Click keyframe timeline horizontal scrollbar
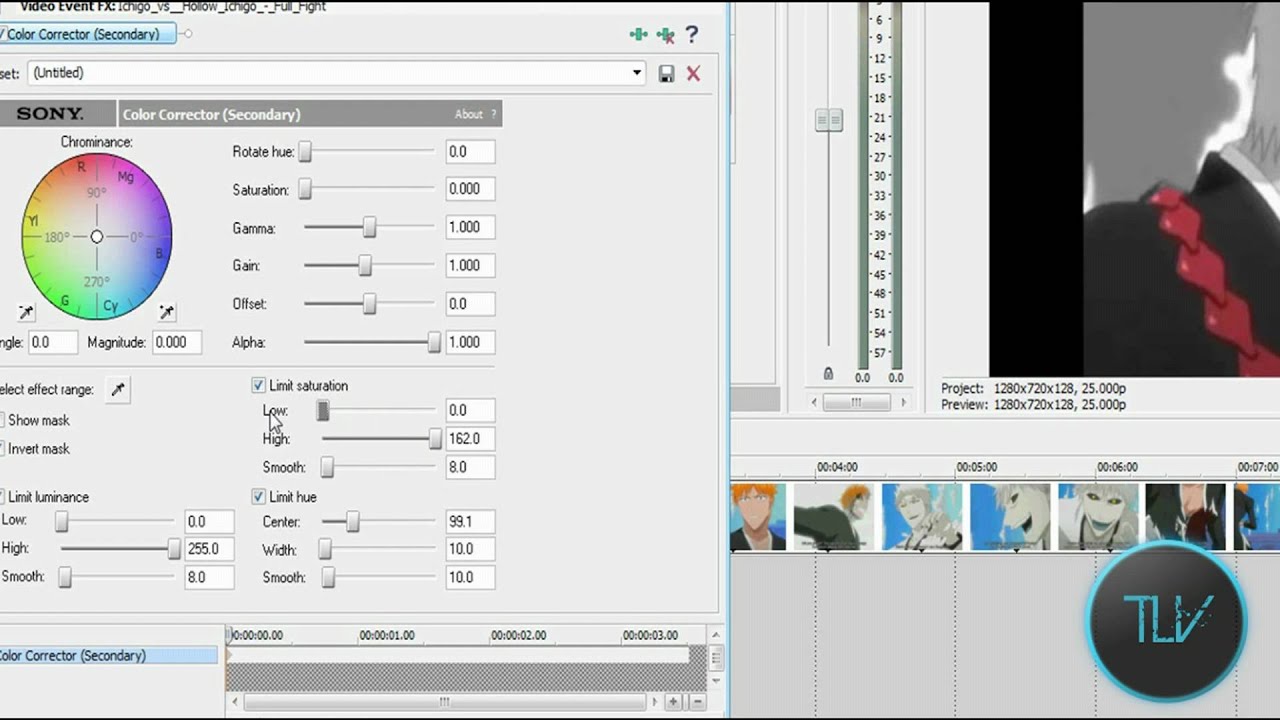The height and width of the screenshot is (720, 1280). (445, 702)
